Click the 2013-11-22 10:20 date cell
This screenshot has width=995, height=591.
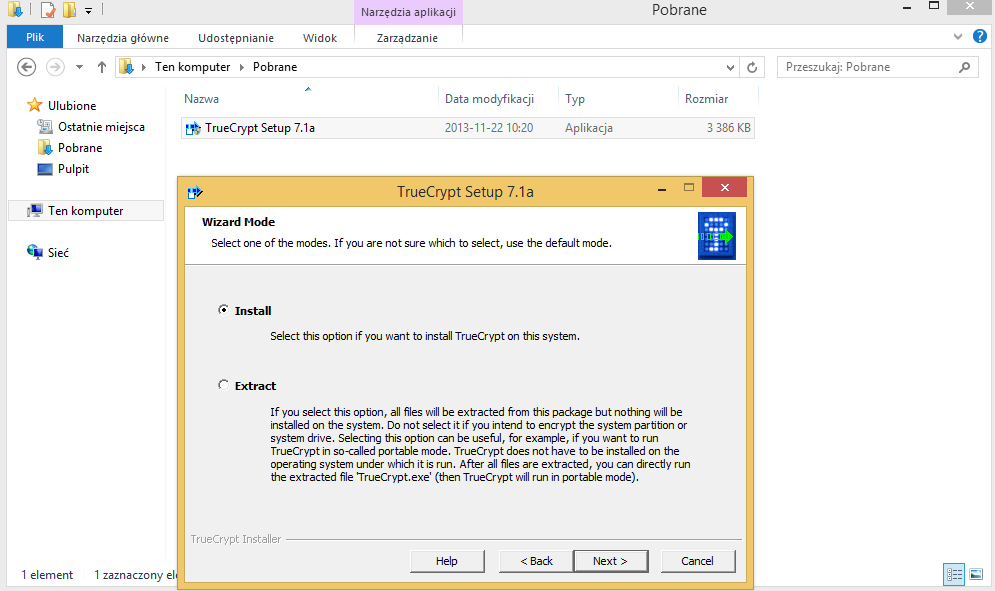(489, 128)
